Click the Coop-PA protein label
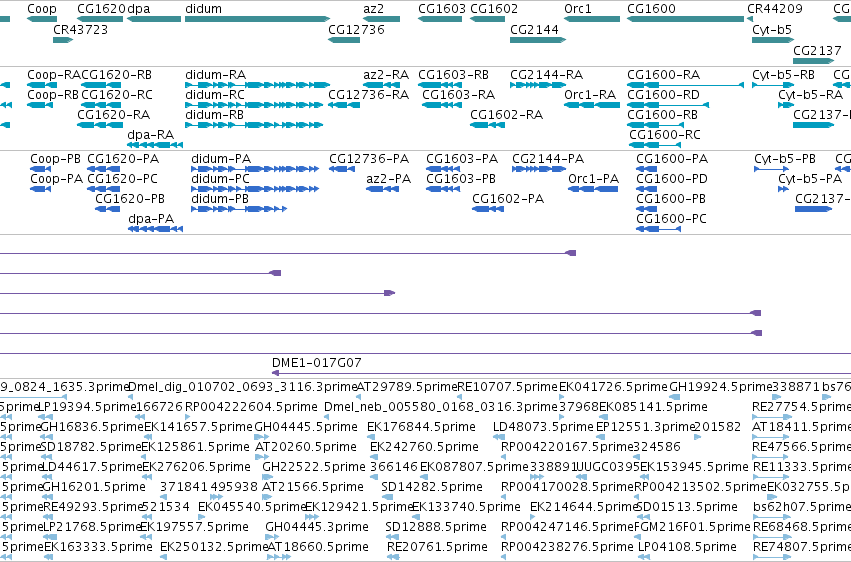The image size is (851, 562). click(x=56, y=179)
